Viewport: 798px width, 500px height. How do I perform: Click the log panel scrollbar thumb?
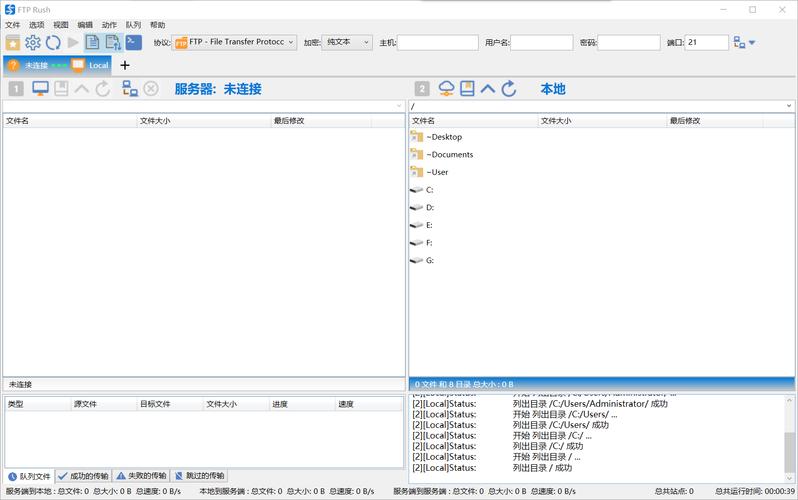789,452
